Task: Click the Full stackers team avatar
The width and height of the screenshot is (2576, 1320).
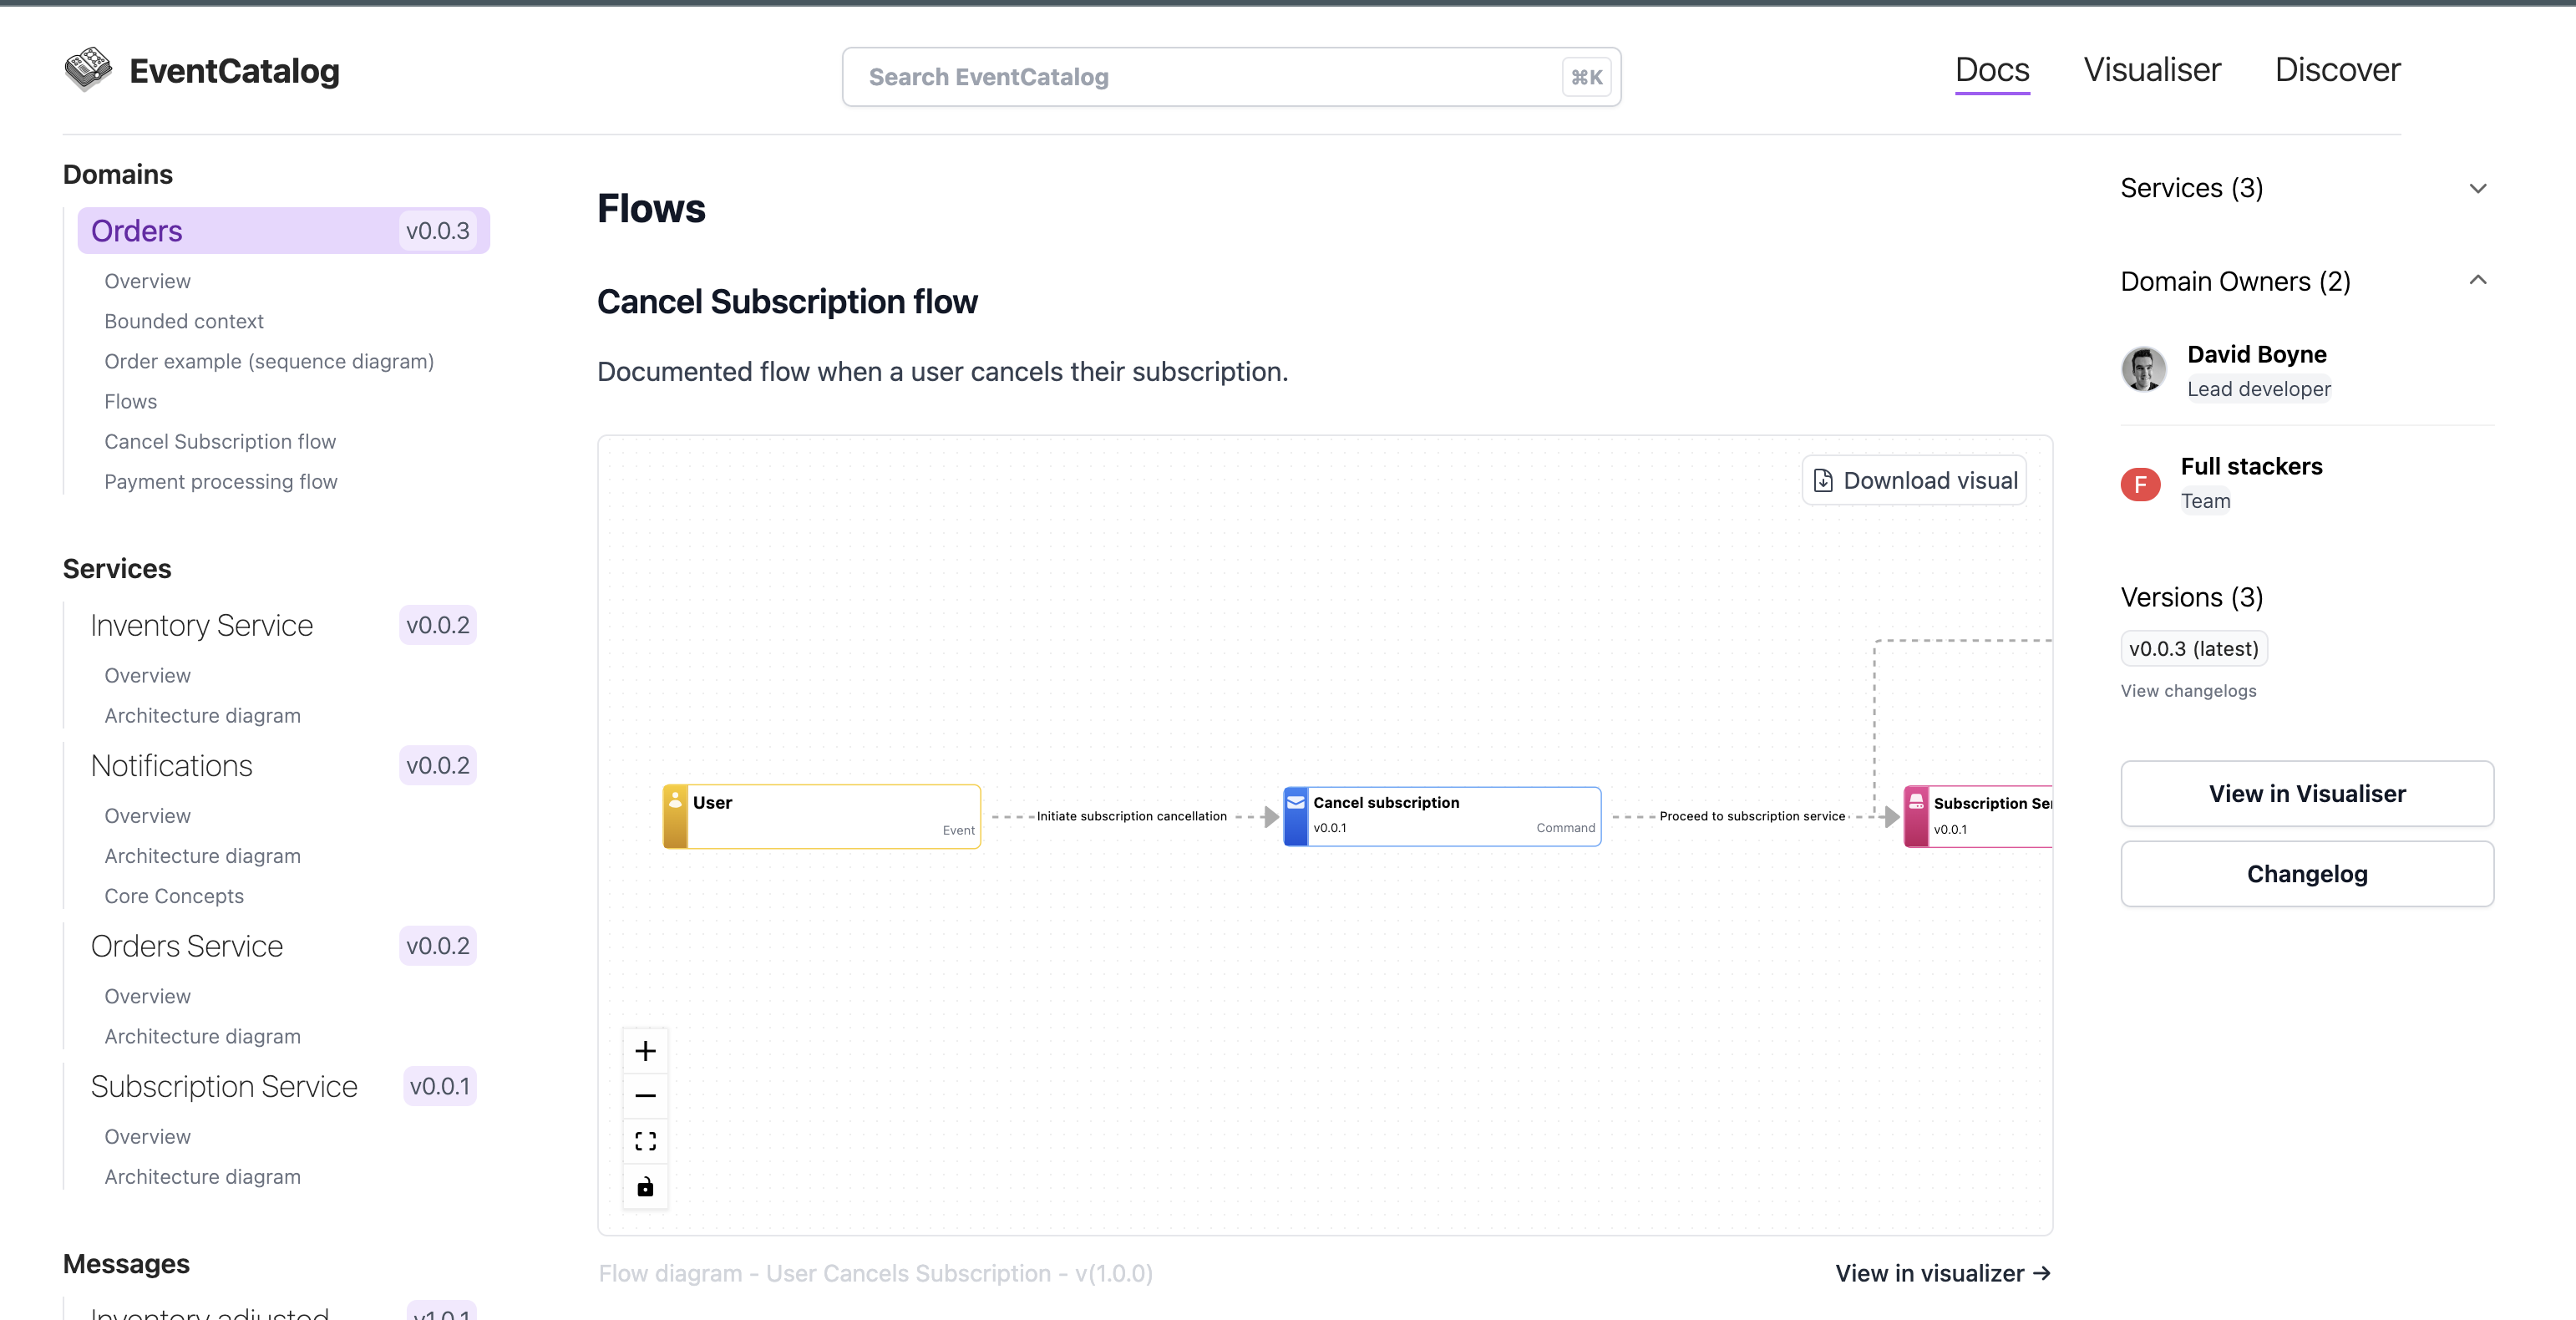Action: 2141,484
